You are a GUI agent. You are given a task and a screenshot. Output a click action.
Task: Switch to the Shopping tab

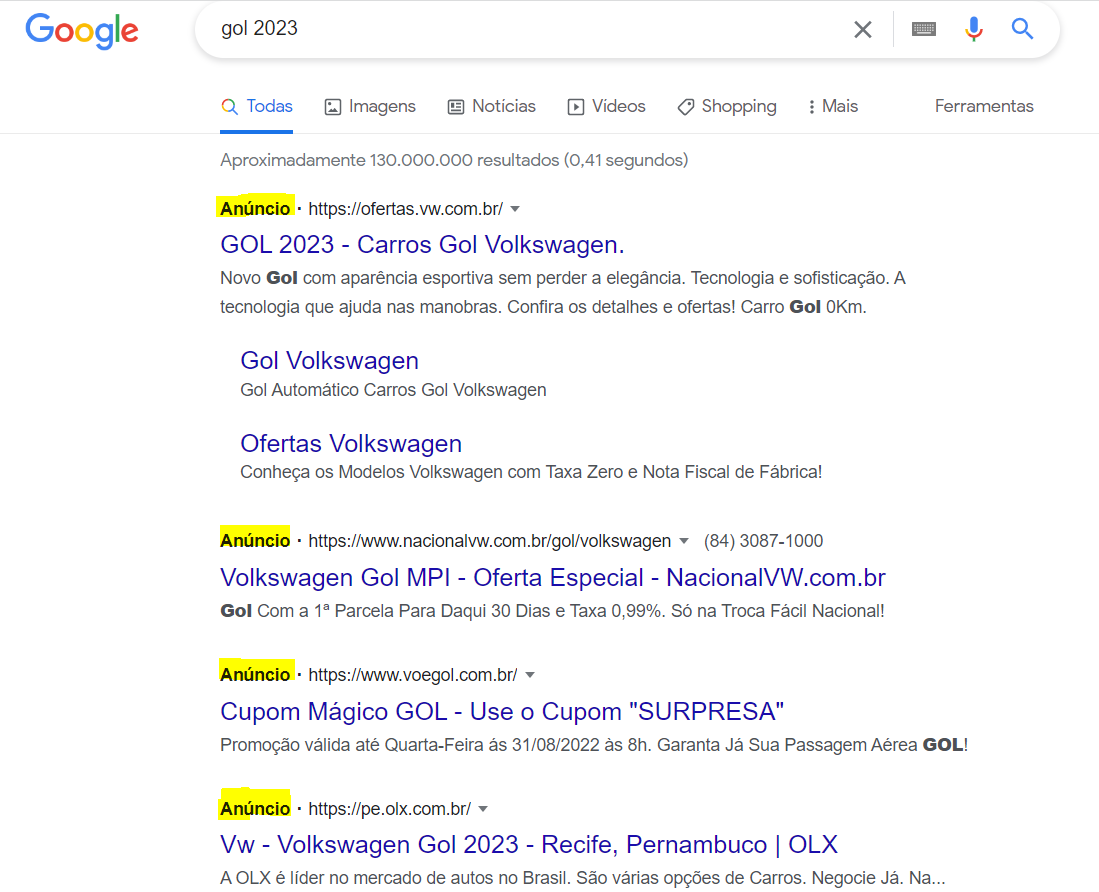coord(727,107)
